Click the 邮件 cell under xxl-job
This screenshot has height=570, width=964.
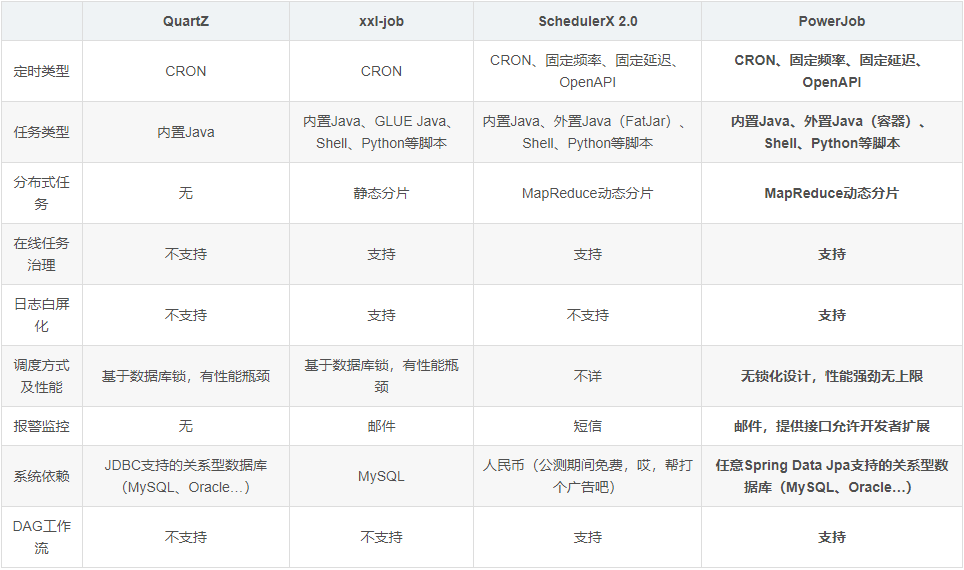pos(381,426)
